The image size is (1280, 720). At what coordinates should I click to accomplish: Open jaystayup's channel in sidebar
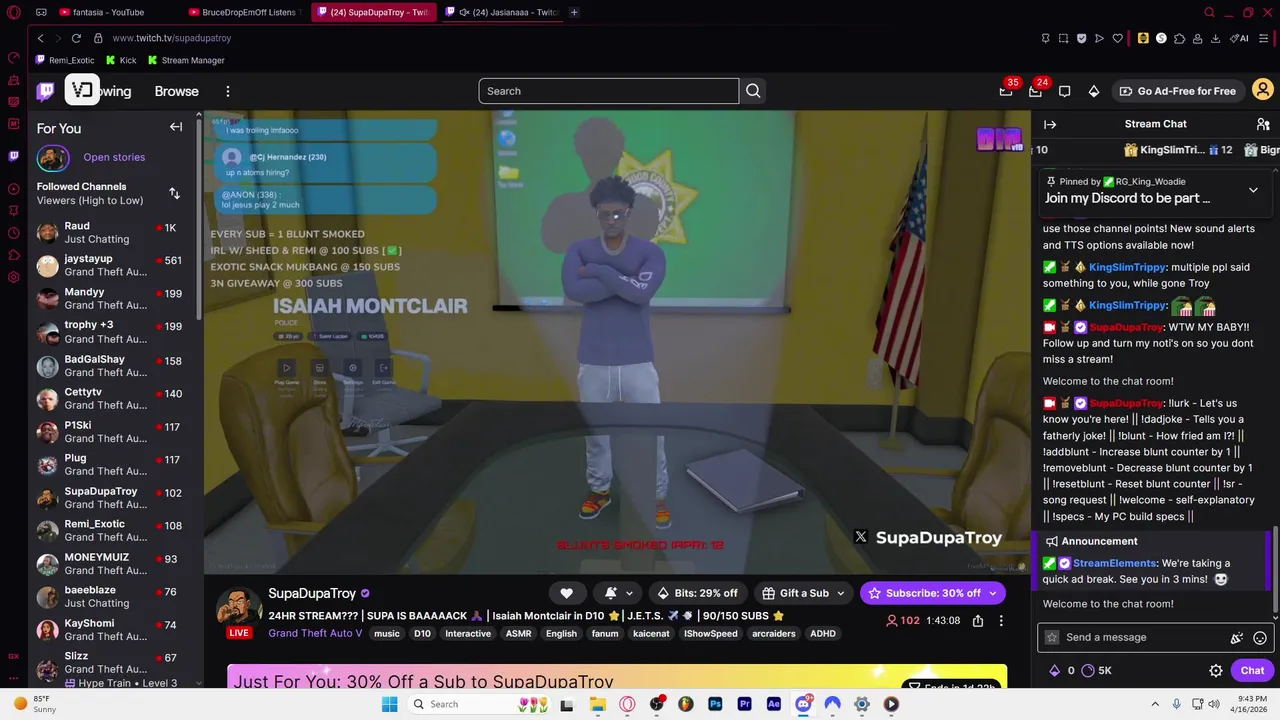pyautogui.click(x=114, y=265)
